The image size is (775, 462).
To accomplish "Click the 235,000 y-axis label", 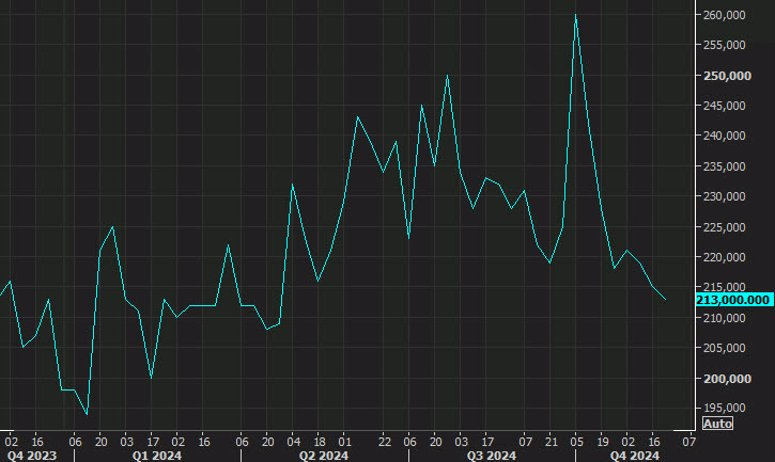I will pyautogui.click(x=724, y=167).
